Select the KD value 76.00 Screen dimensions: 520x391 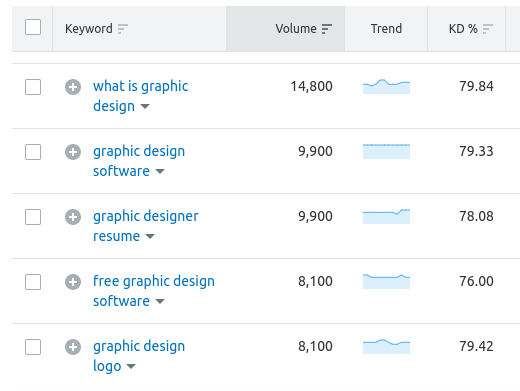click(x=476, y=281)
